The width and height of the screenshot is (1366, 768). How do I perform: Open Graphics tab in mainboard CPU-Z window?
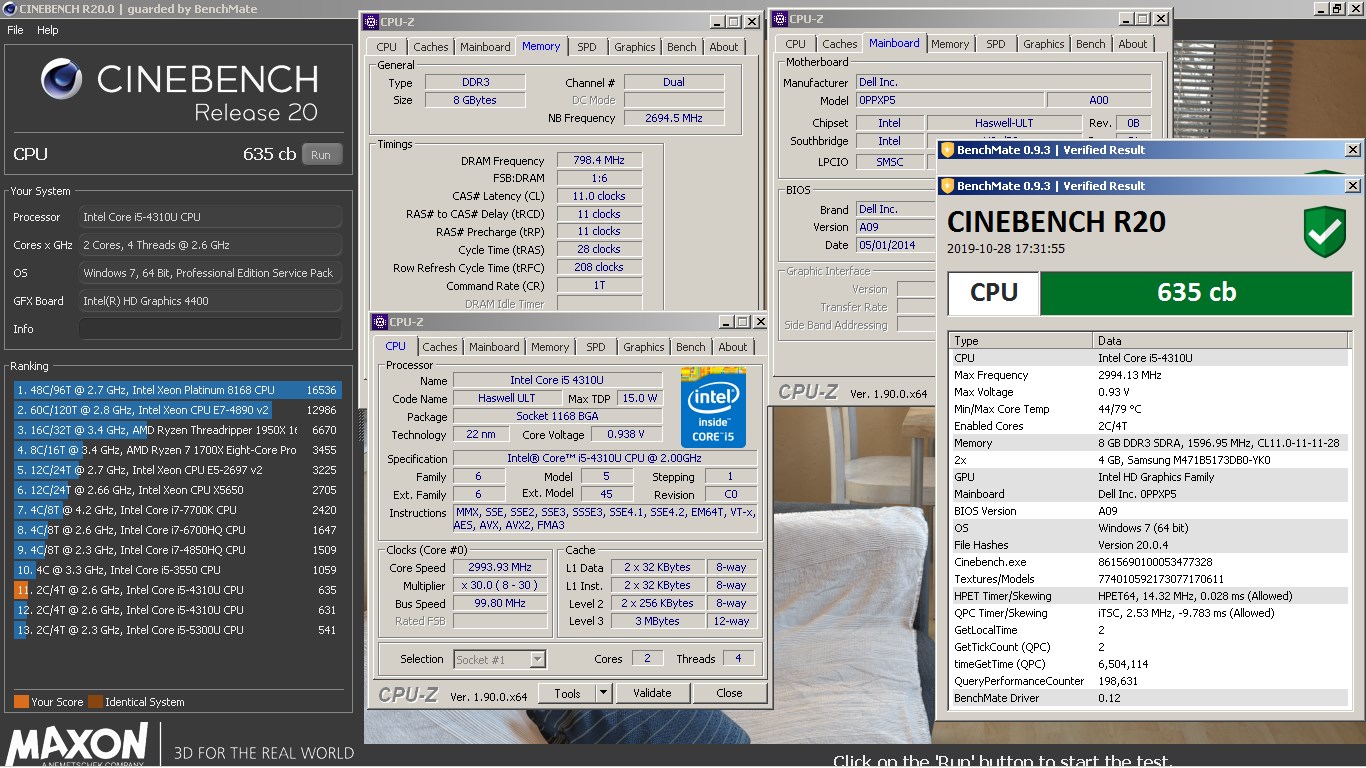(x=1044, y=44)
